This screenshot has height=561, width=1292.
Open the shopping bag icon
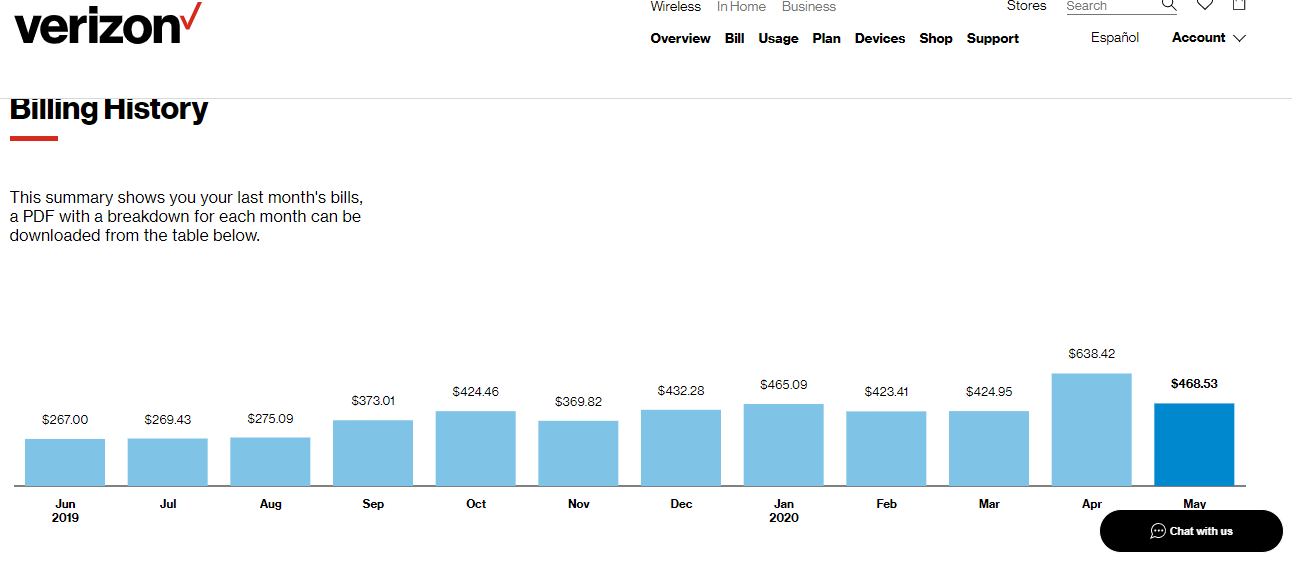pos(1239,5)
